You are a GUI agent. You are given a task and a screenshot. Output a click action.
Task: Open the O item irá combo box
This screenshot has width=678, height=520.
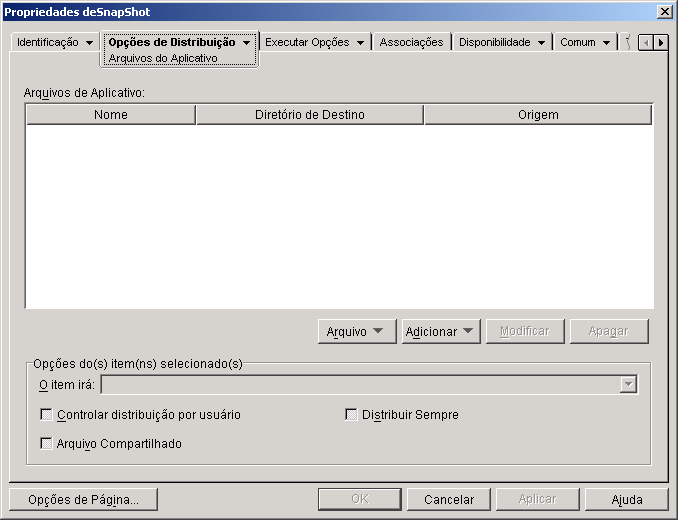coord(369,384)
